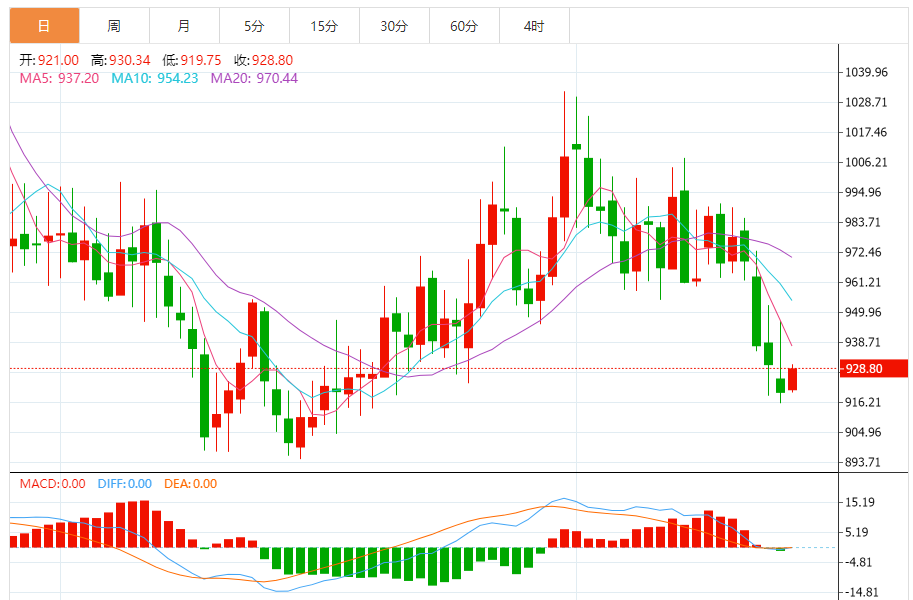Viewport: 913px width, 600px height.
Task: Click the closing price 收:928.80
Action: pyautogui.click(x=263, y=60)
